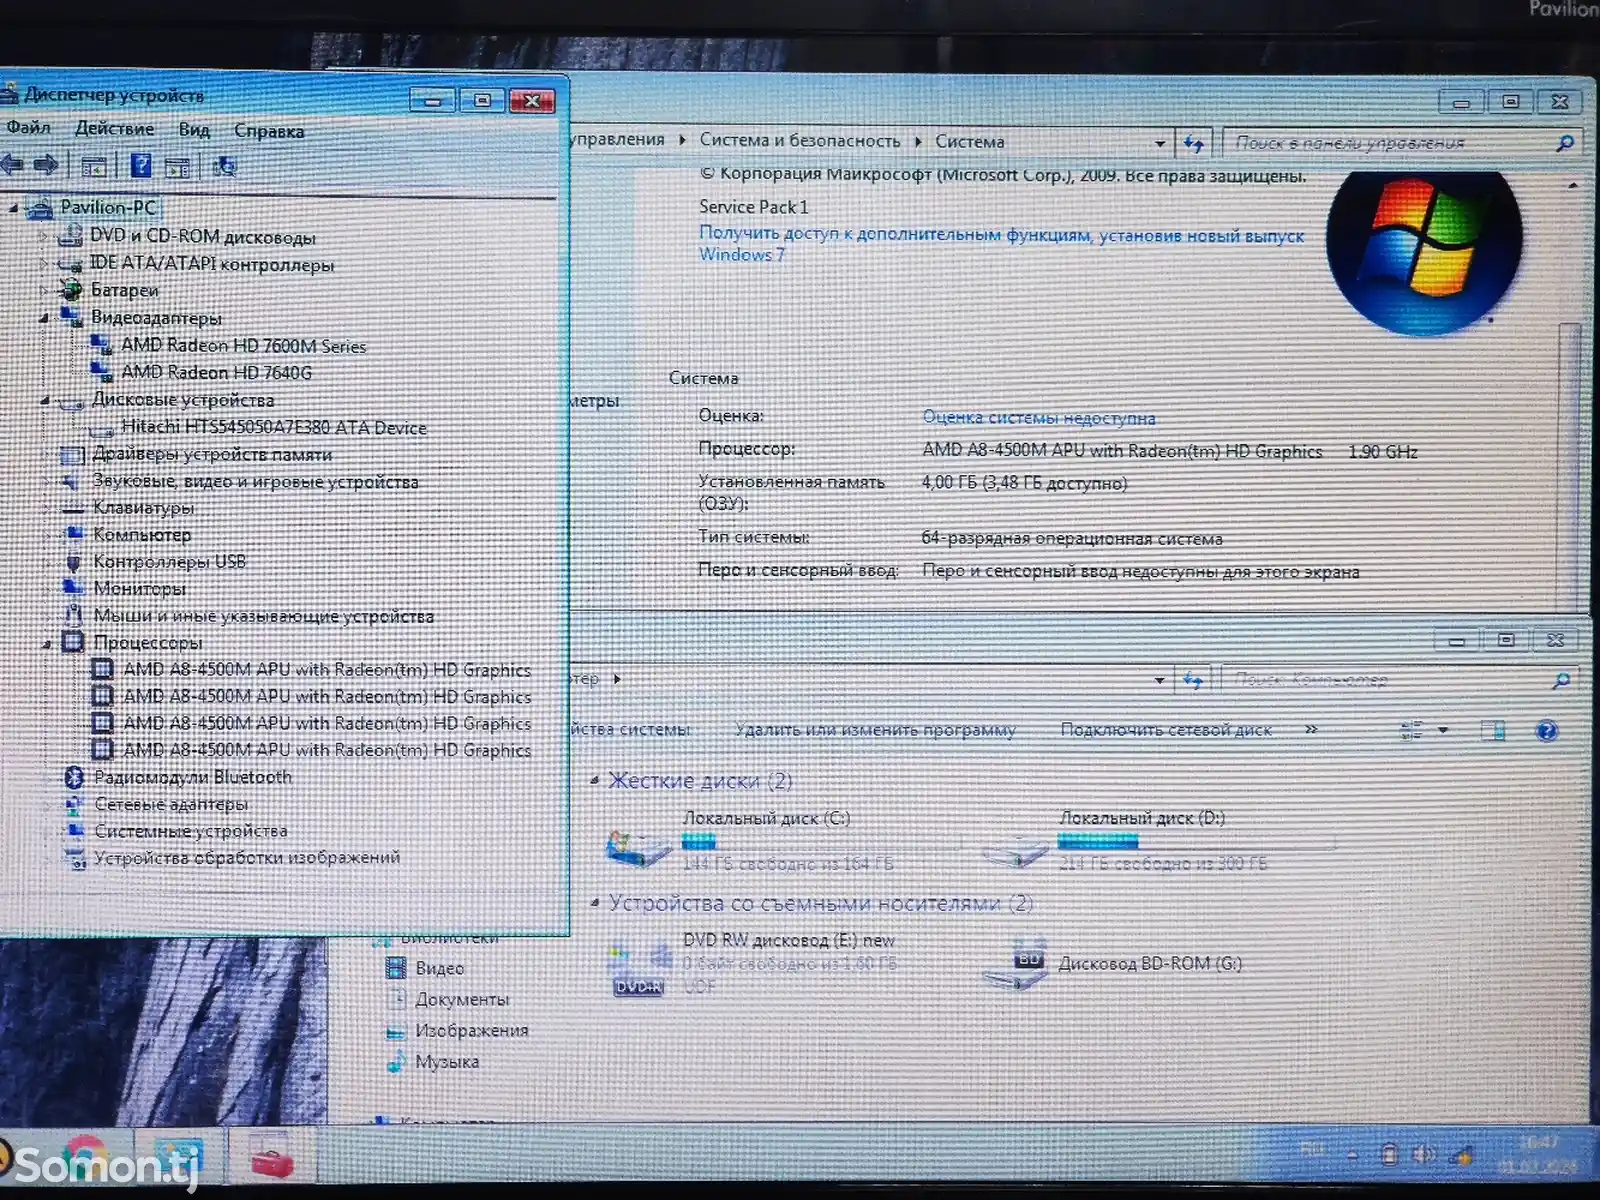
Task: Click Система и безопасность breadcrumb
Action: [799, 141]
